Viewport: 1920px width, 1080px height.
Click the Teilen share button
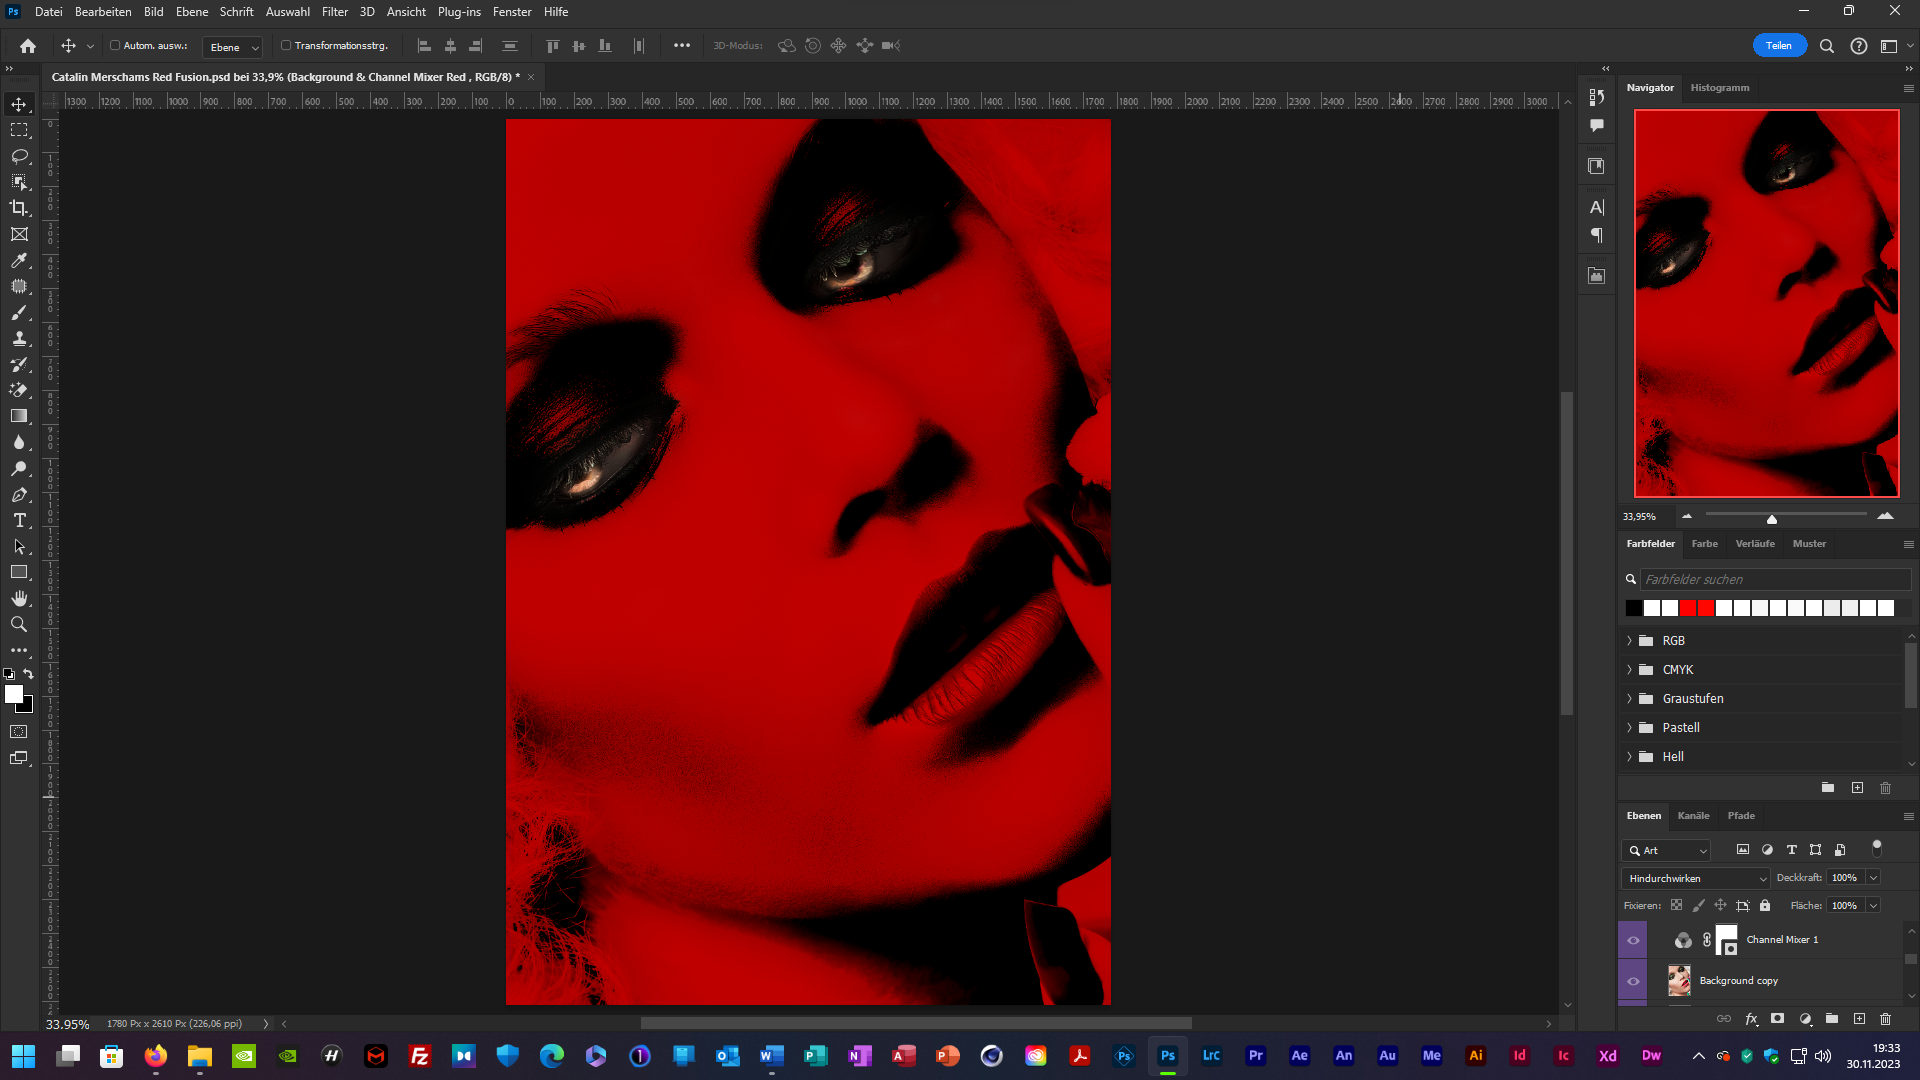tap(1778, 46)
